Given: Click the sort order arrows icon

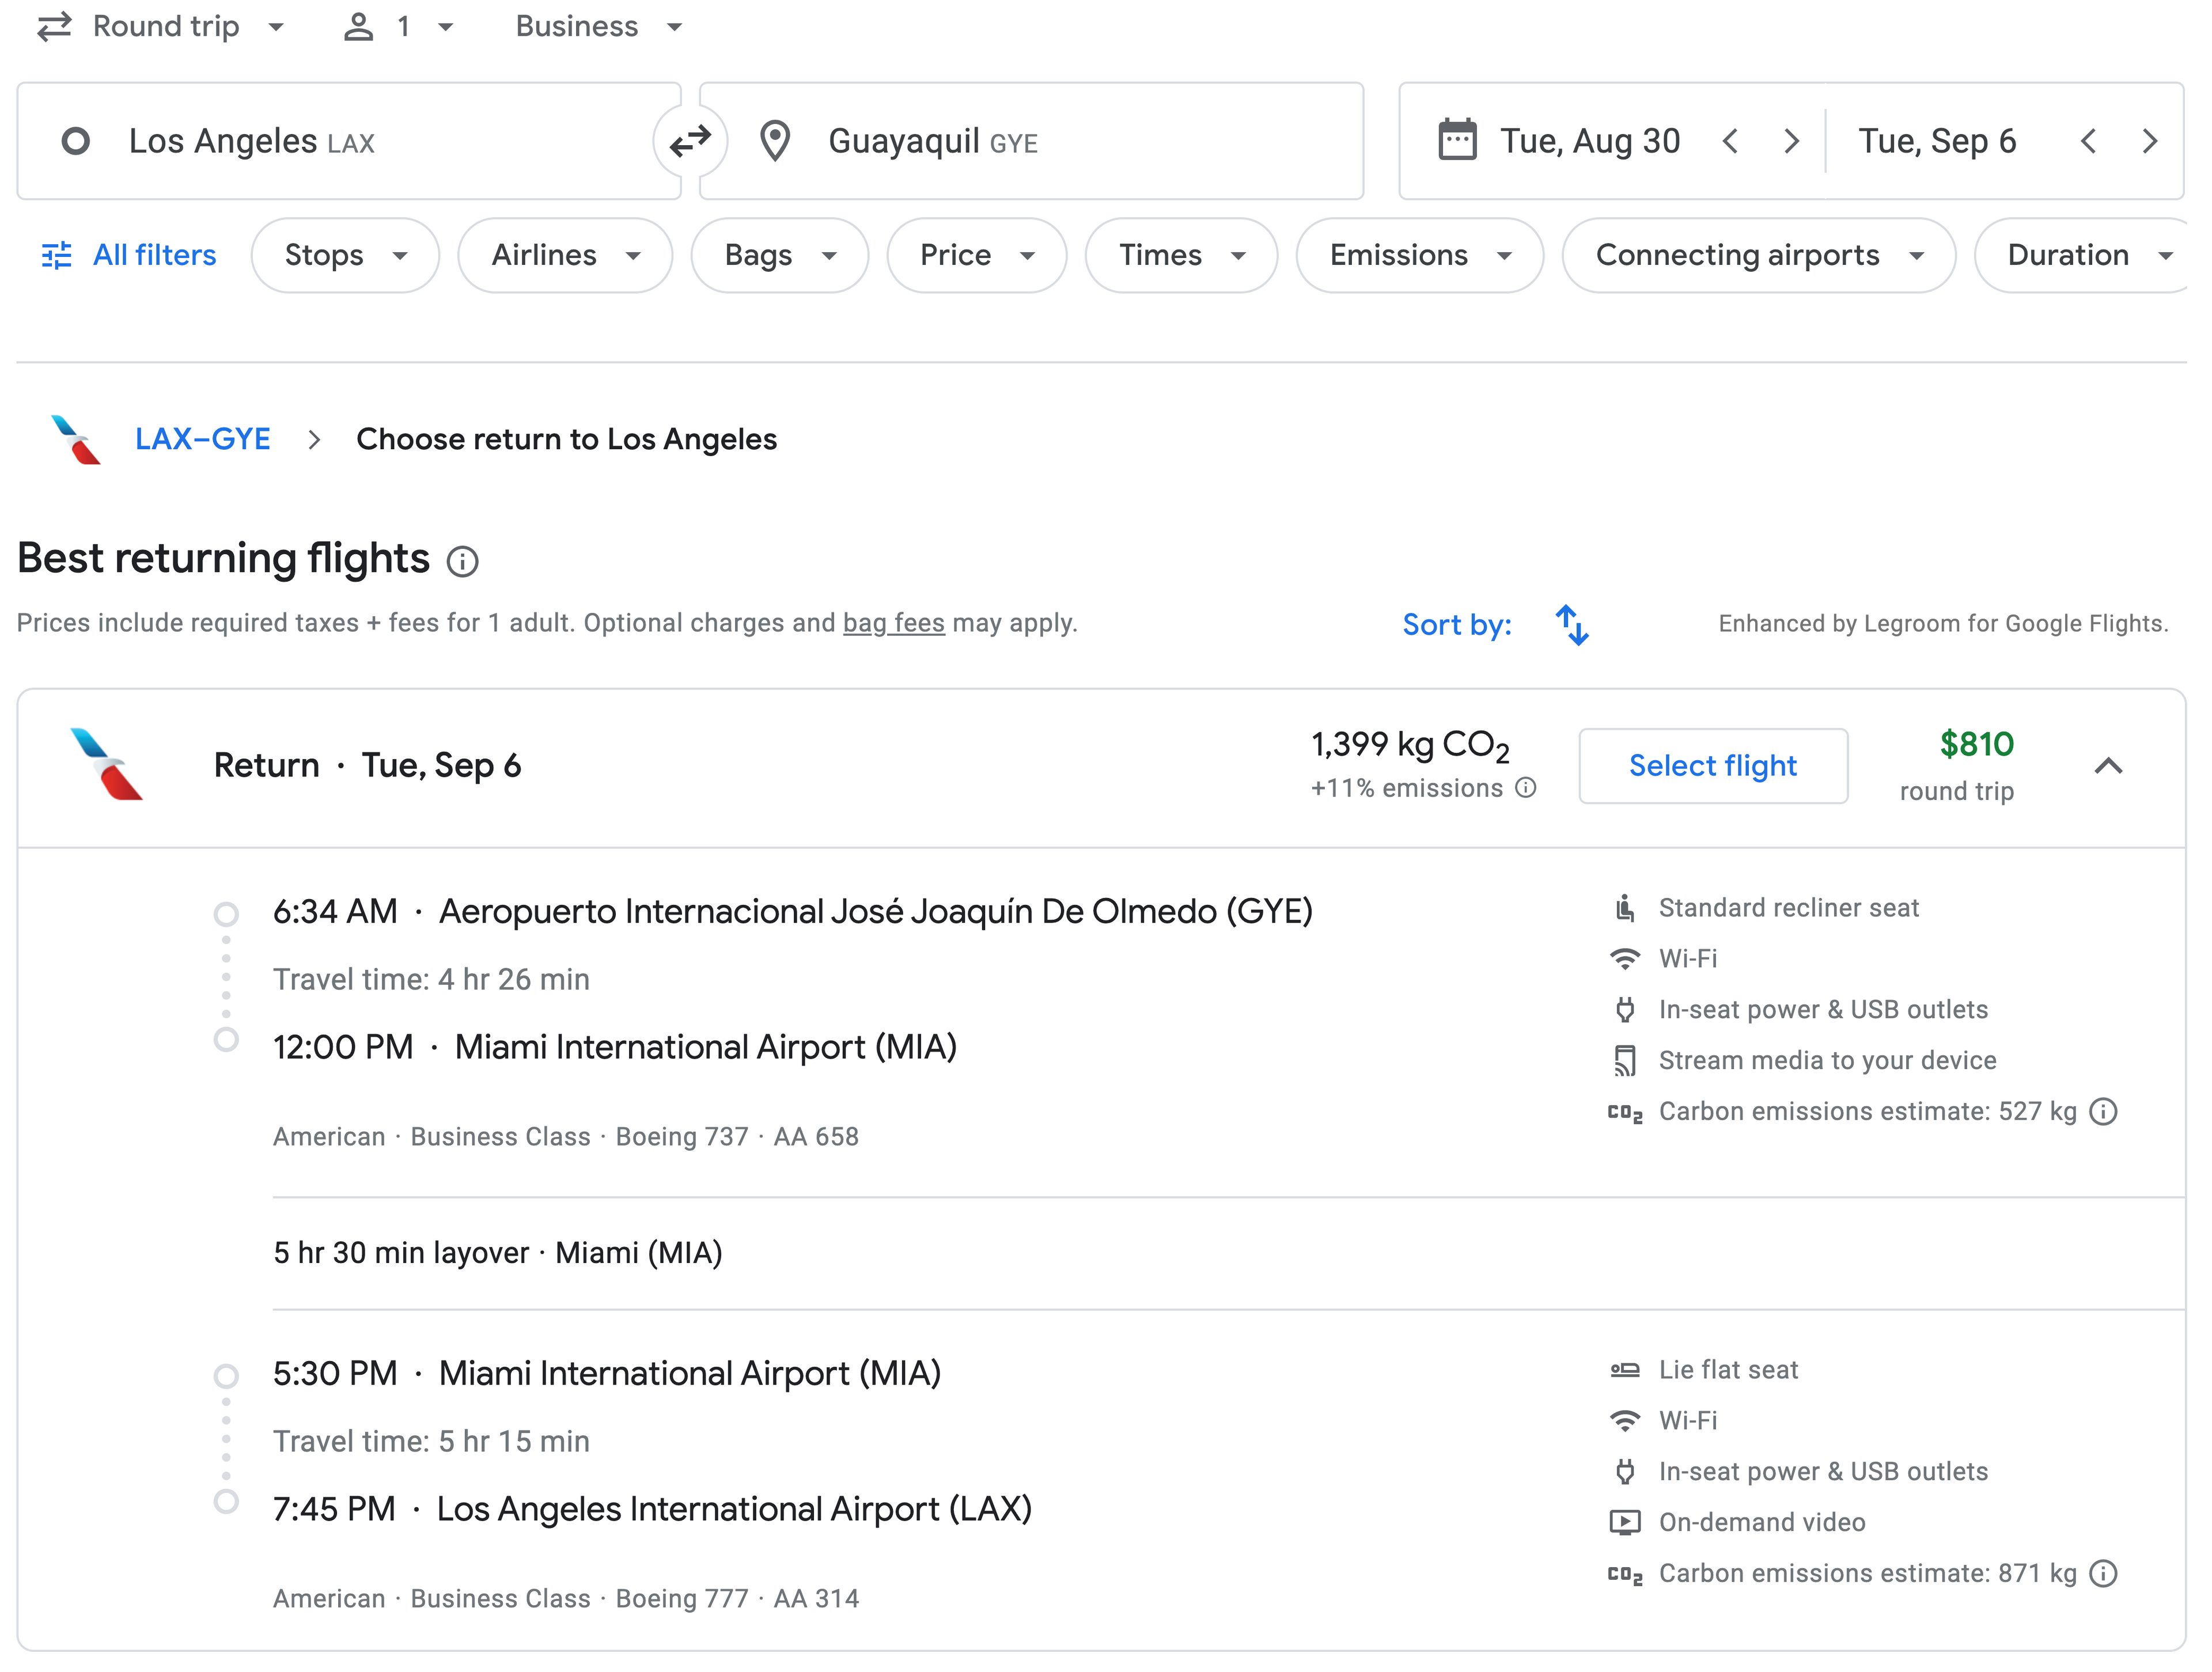Looking at the screenshot, I should 1571,625.
